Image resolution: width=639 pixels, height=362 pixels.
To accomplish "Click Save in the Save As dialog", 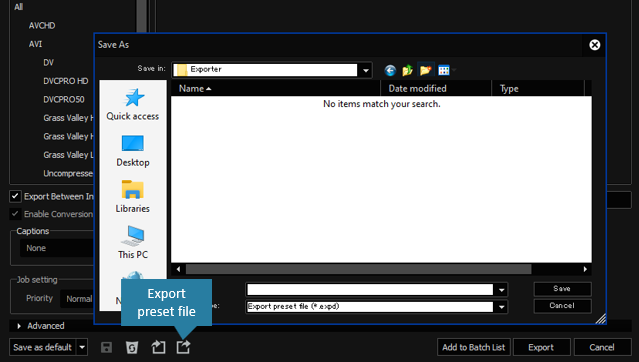I will [x=562, y=289].
